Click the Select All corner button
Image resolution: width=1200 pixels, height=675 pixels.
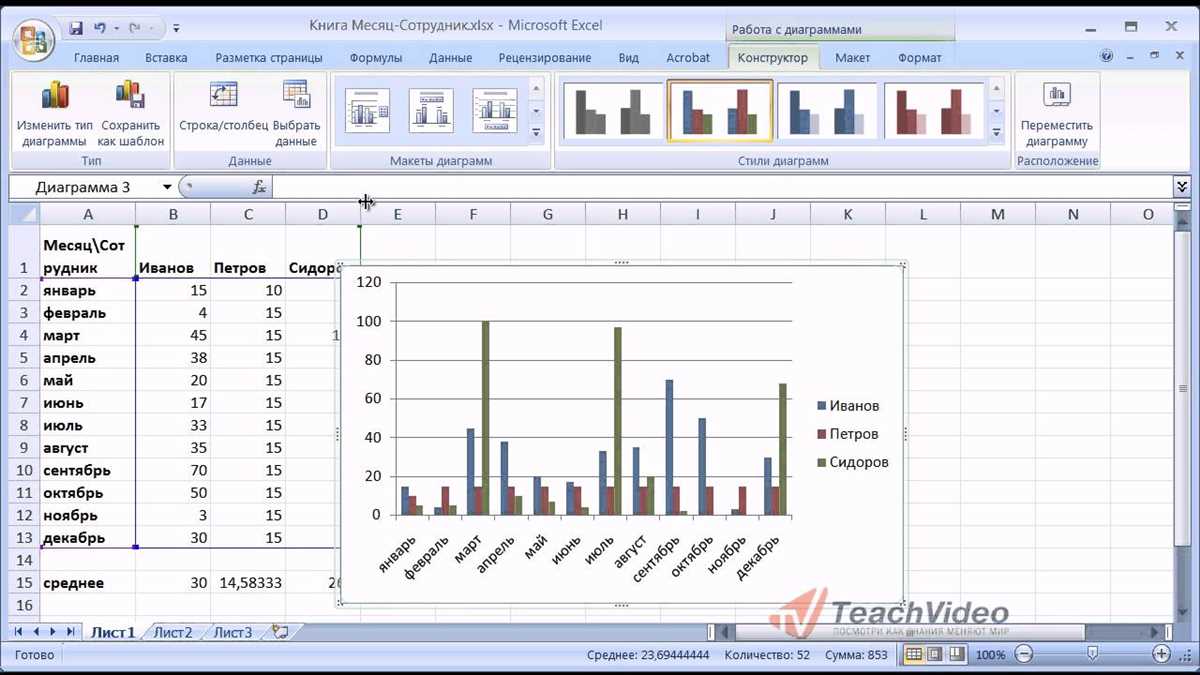pos(24,214)
